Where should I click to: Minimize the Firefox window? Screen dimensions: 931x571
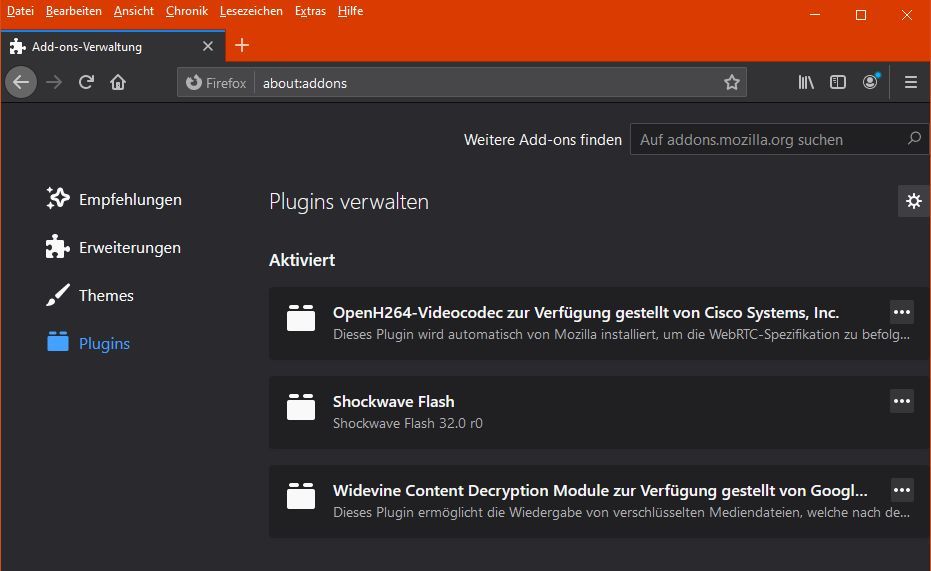815,14
